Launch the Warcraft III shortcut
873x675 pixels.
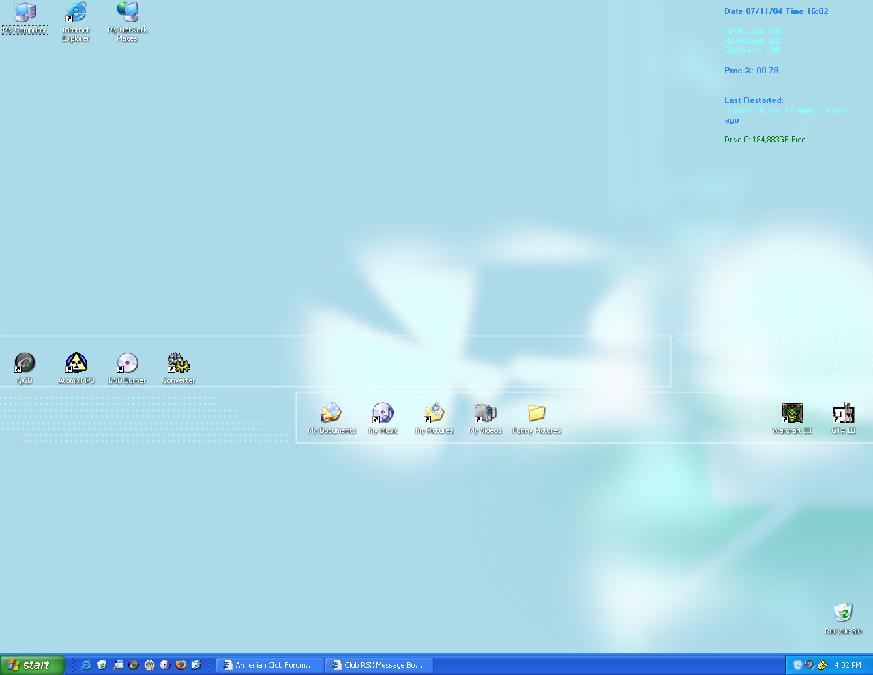tap(792, 413)
